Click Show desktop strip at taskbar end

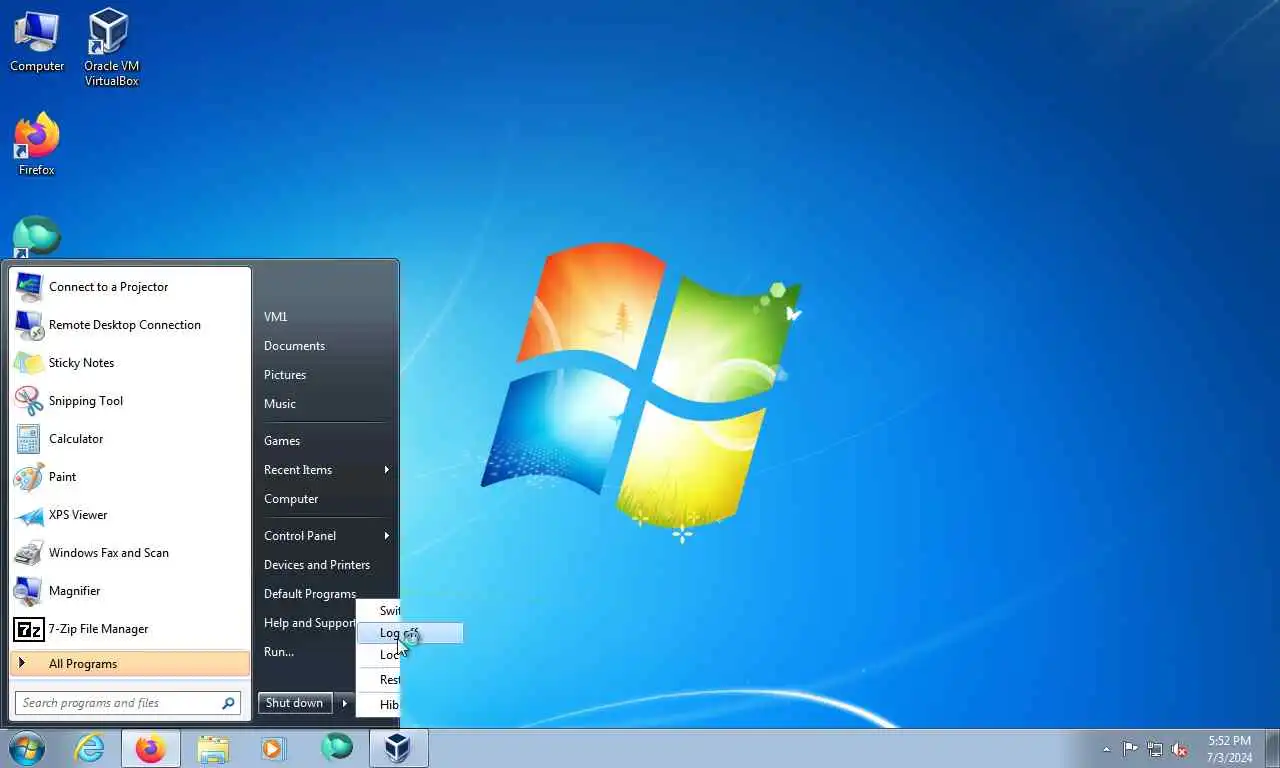[1272, 749]
